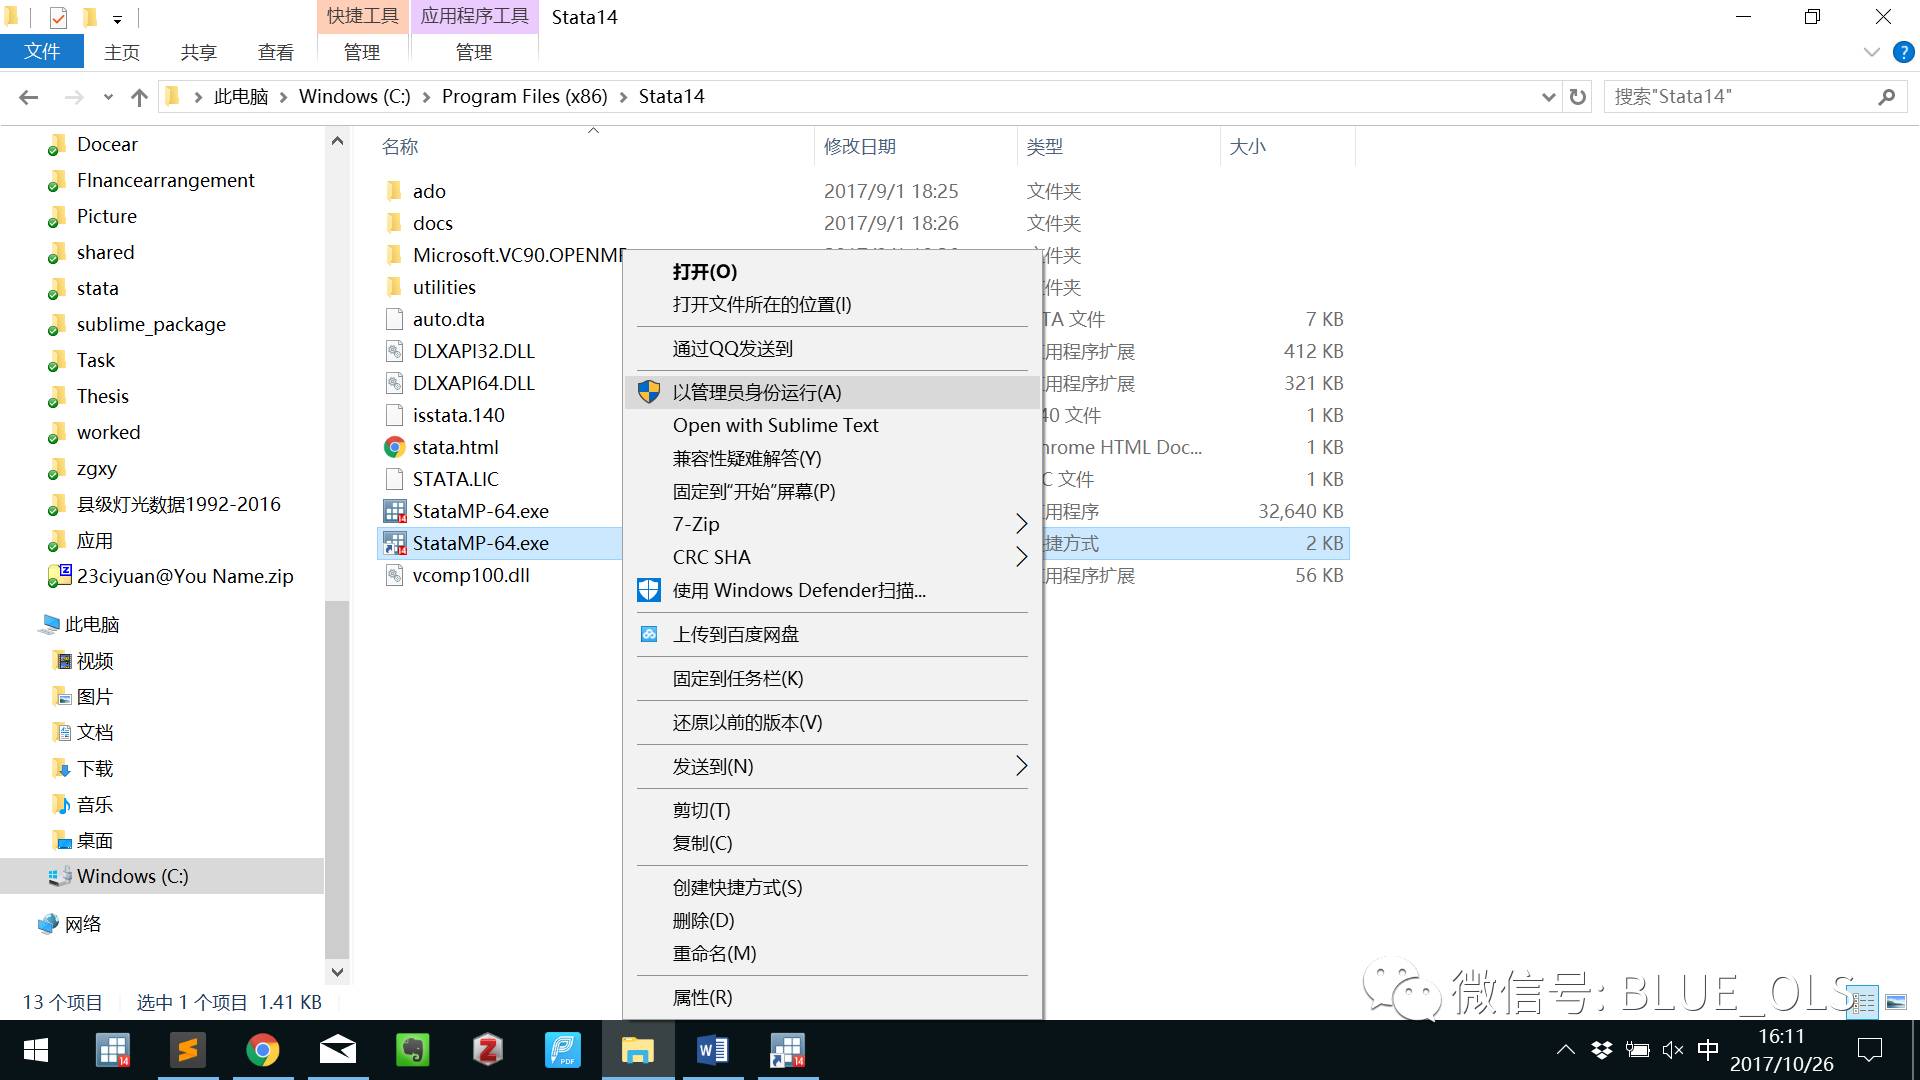Click the STATA.LIC file icon

pyautogui.click(x=394, y=479)
